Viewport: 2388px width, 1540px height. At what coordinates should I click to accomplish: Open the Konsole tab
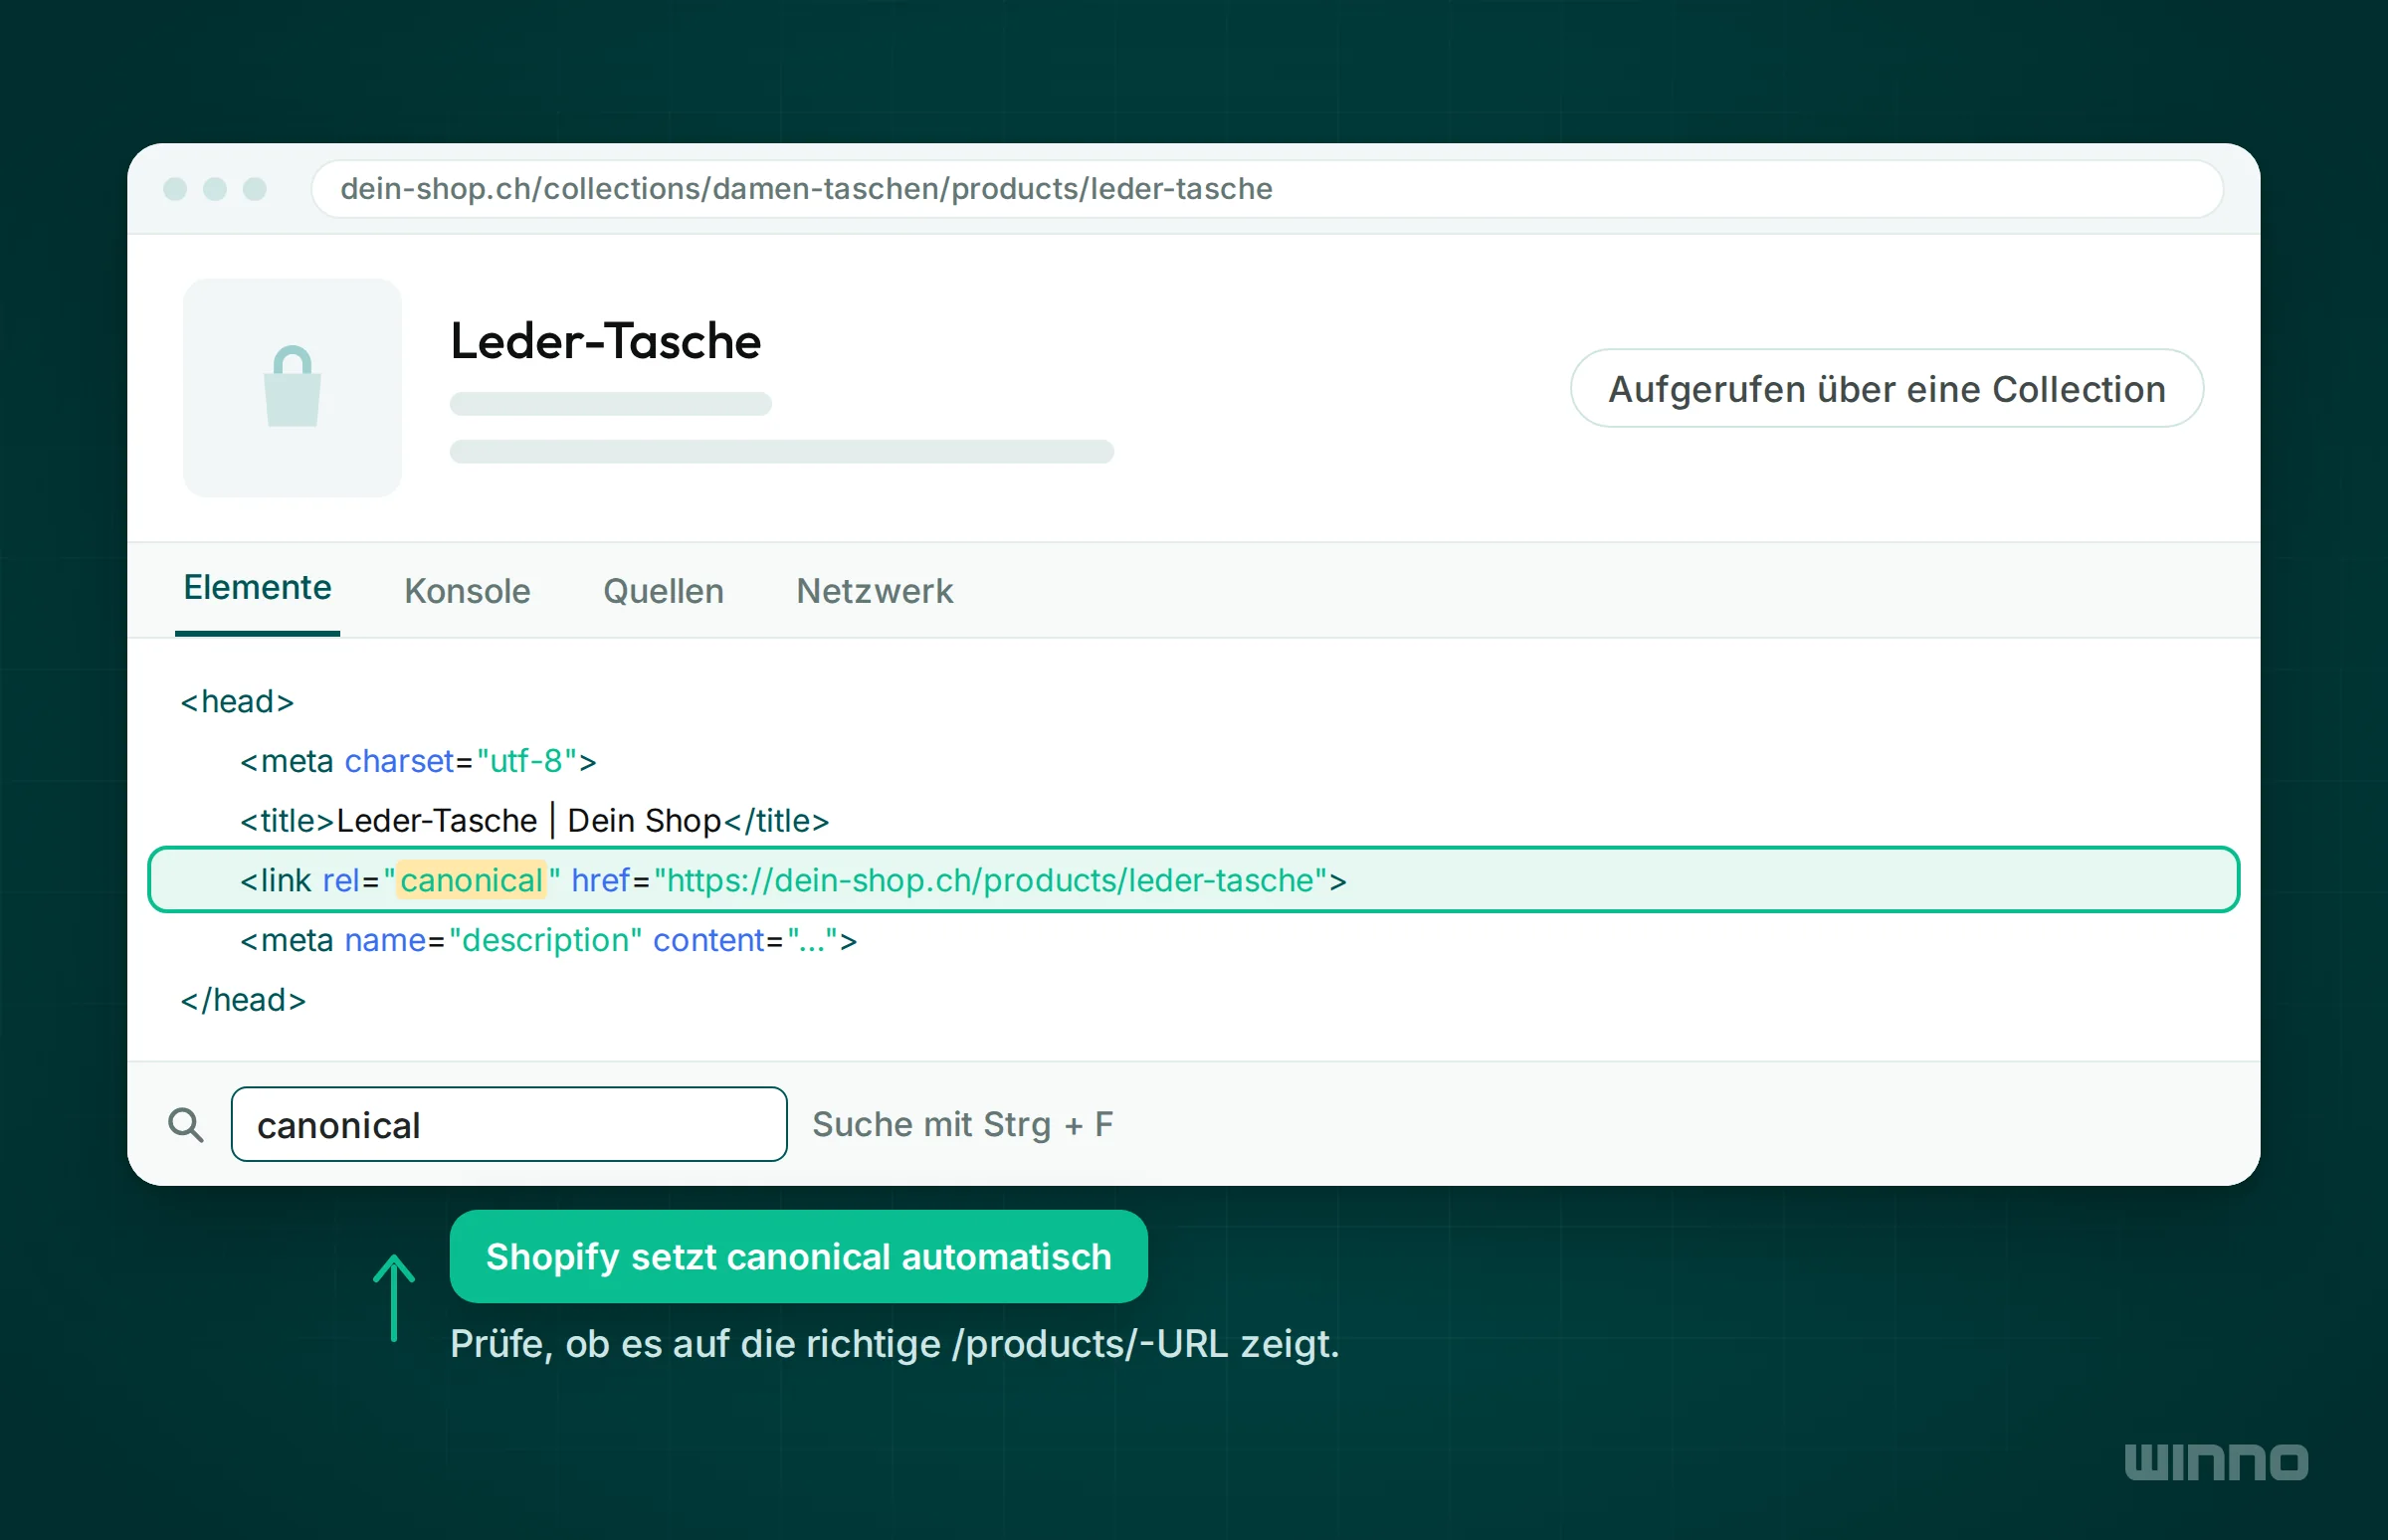point(467,591)
